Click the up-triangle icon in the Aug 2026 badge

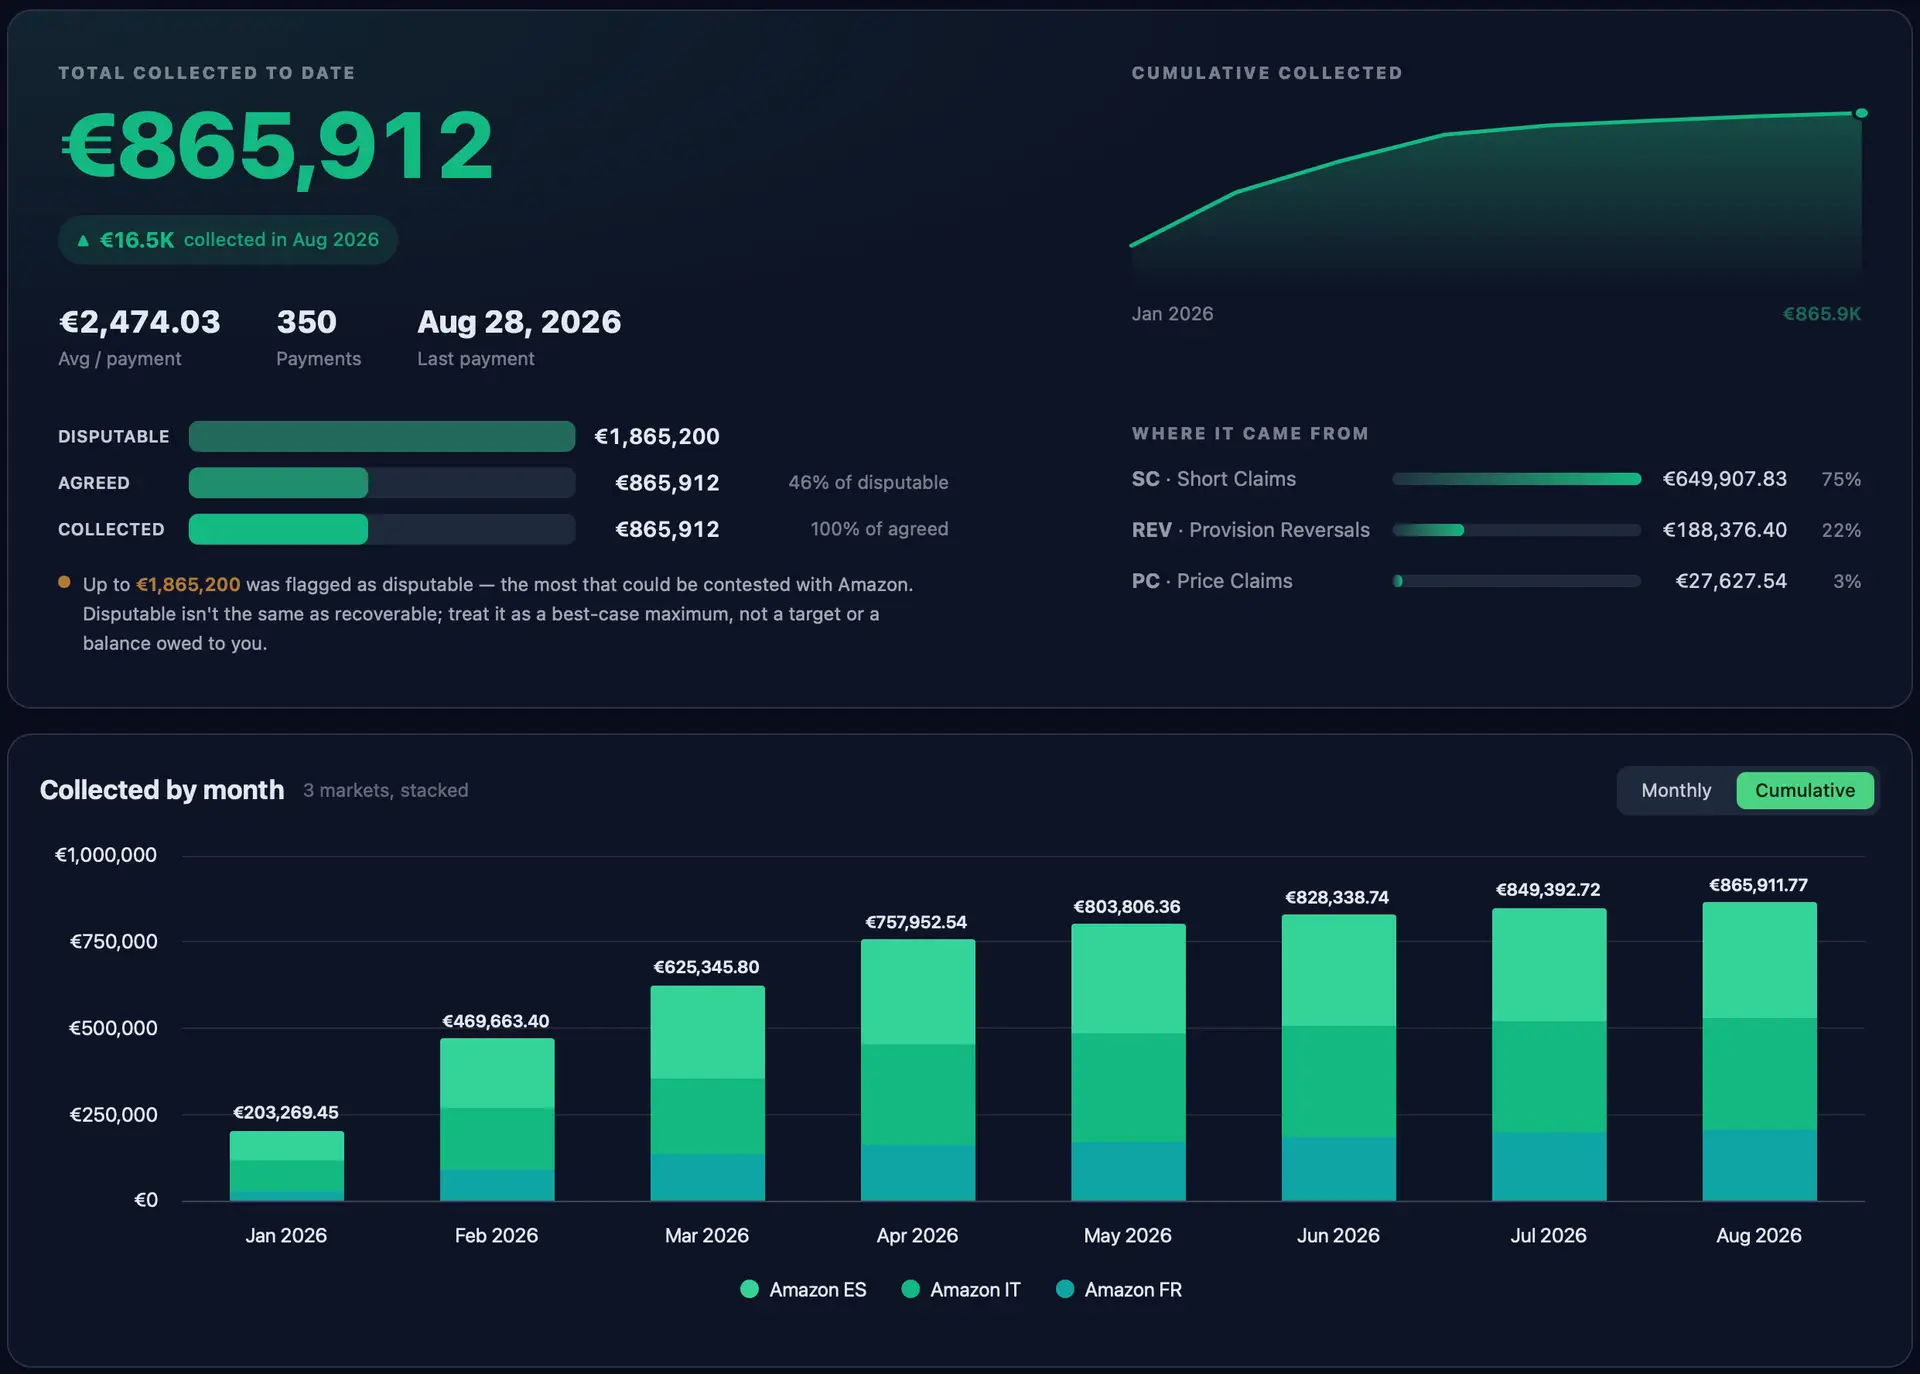pos(83,241)
